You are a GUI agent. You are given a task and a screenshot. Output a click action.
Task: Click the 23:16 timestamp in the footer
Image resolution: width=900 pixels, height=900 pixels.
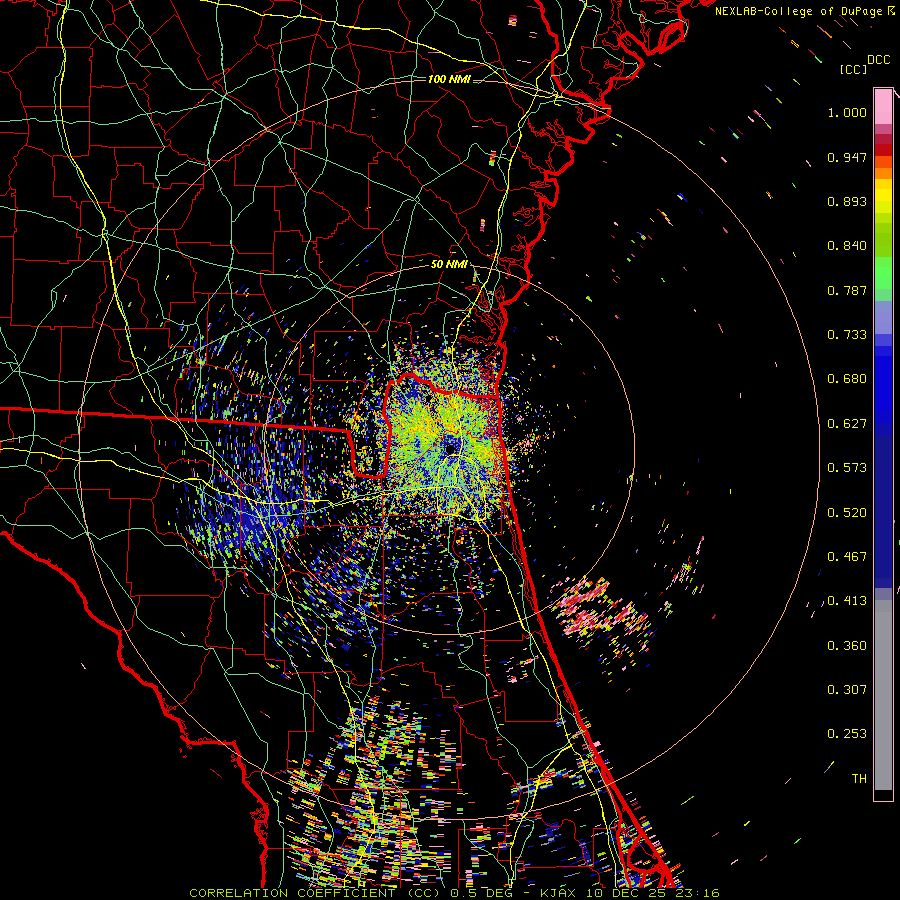click(699, 893)
